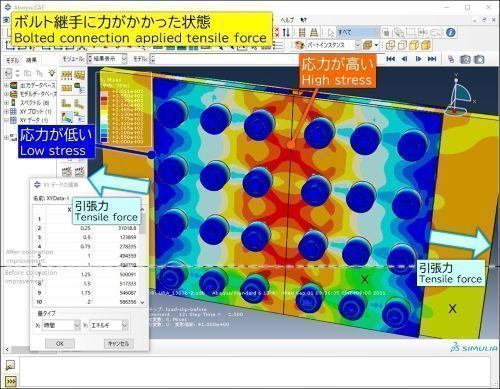Open the Y quantity type dropdown エネルギ
Screen dimensions: 500x389
point(109,325)
